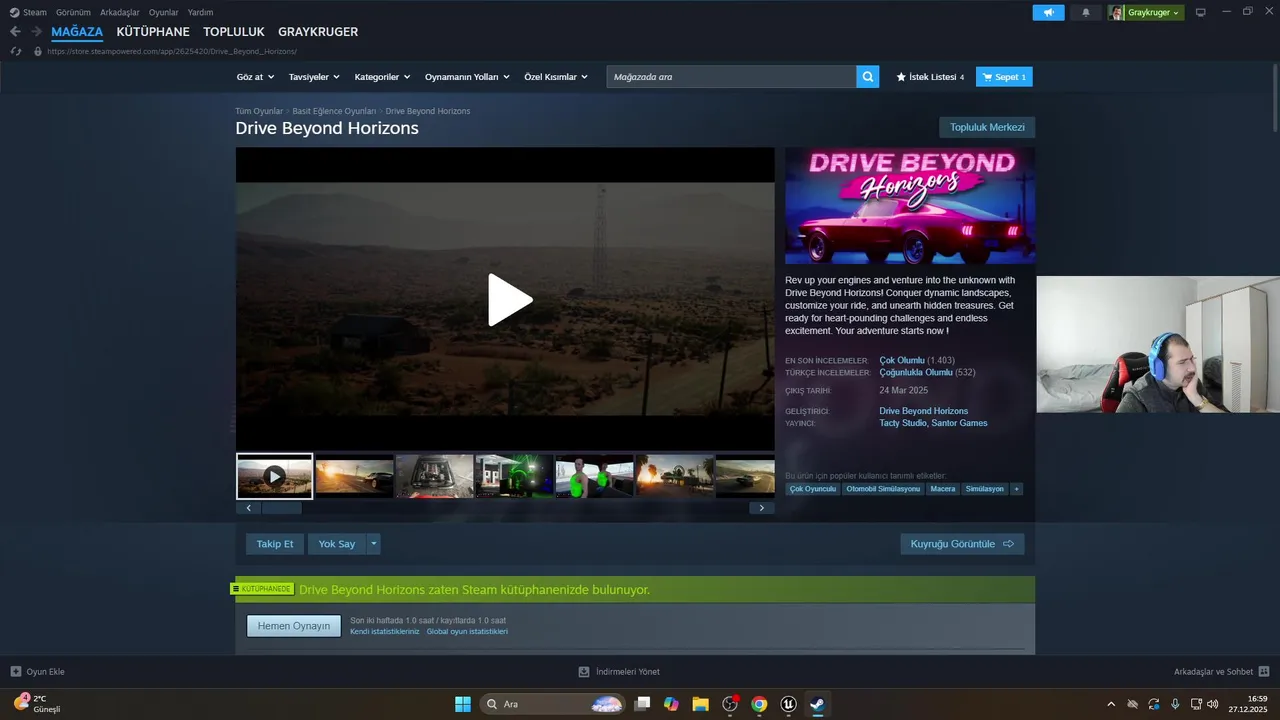Expand the Kategoriler dropdown
Viewport: 1280px width, 720px height.
[x=382, y=77]
